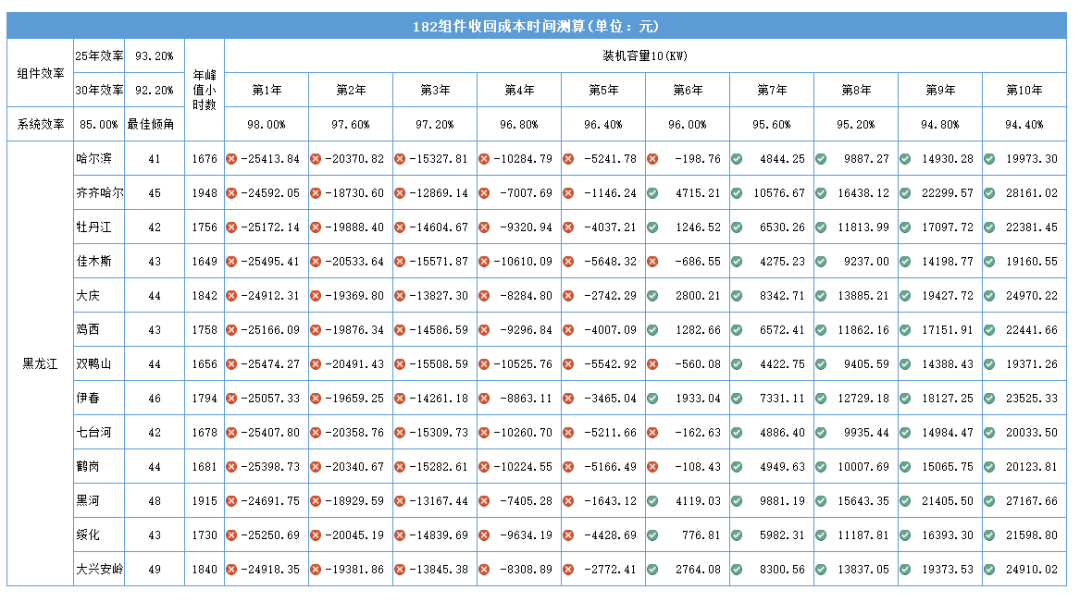Screen dimensions: 1080x602
Task: Click red X icon in 七台河 第6年 cell
Action: point(652,432)
